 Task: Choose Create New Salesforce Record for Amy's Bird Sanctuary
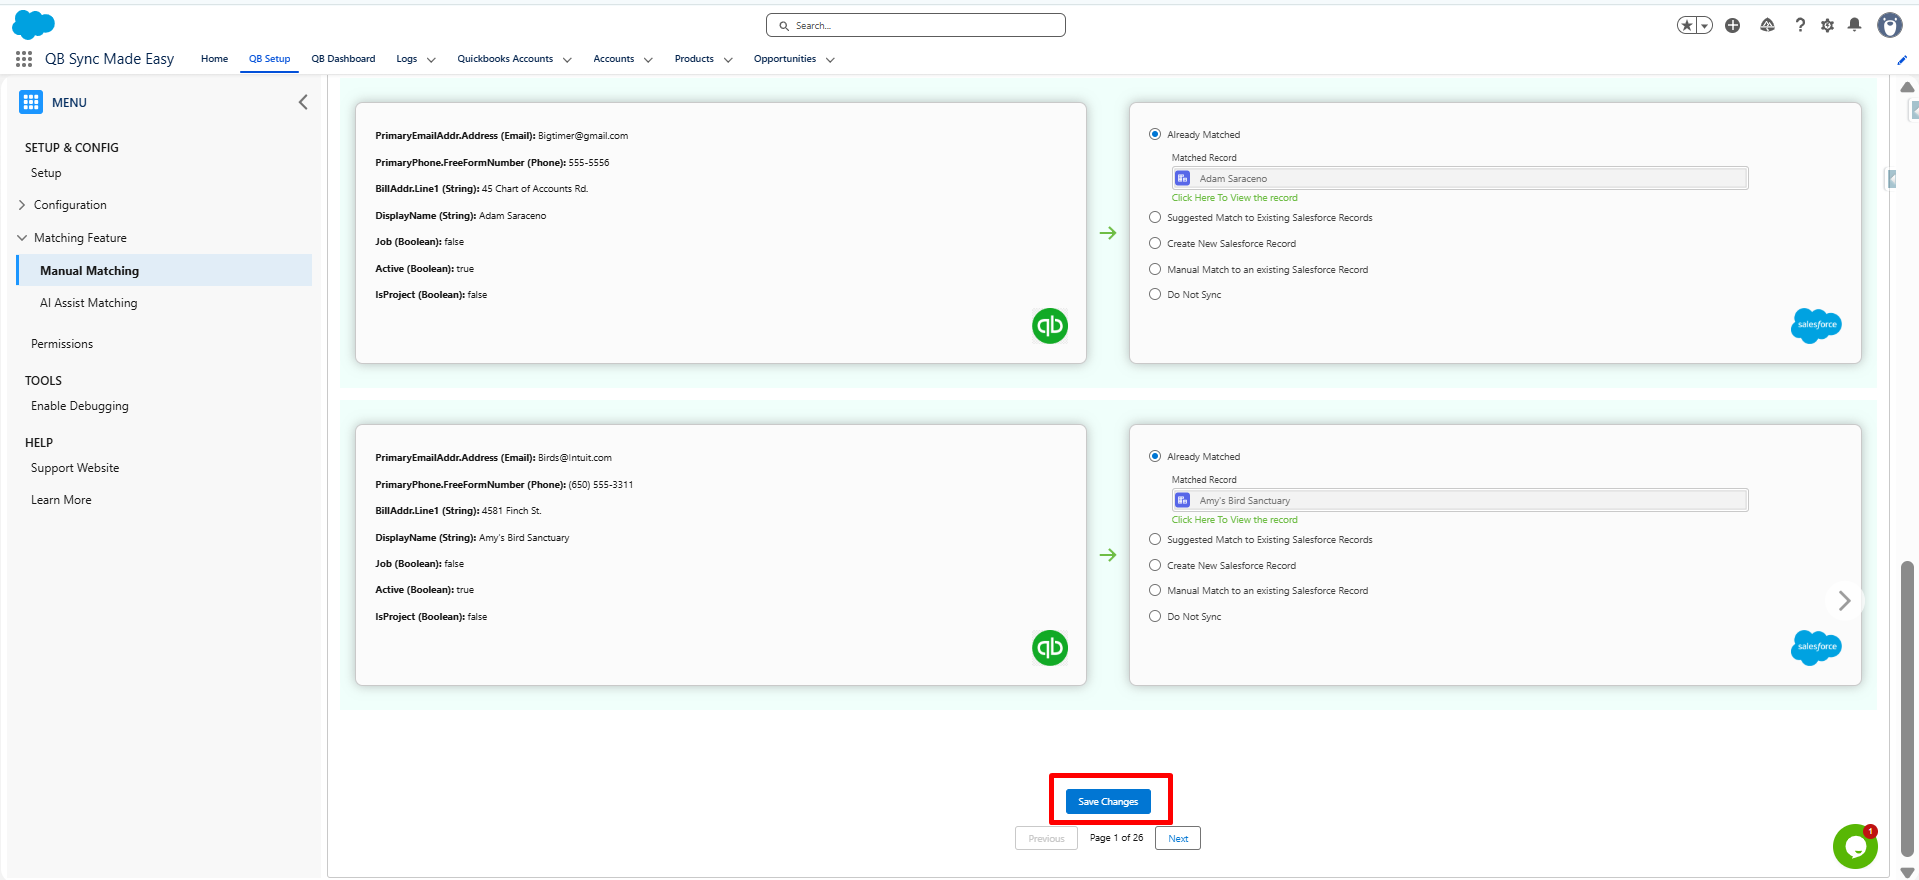1155,565
